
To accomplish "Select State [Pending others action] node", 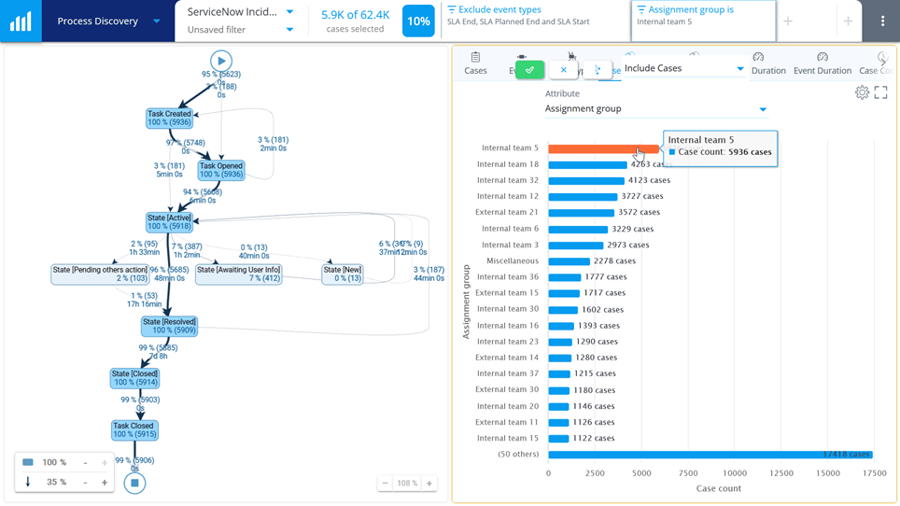I will (100, 274).
